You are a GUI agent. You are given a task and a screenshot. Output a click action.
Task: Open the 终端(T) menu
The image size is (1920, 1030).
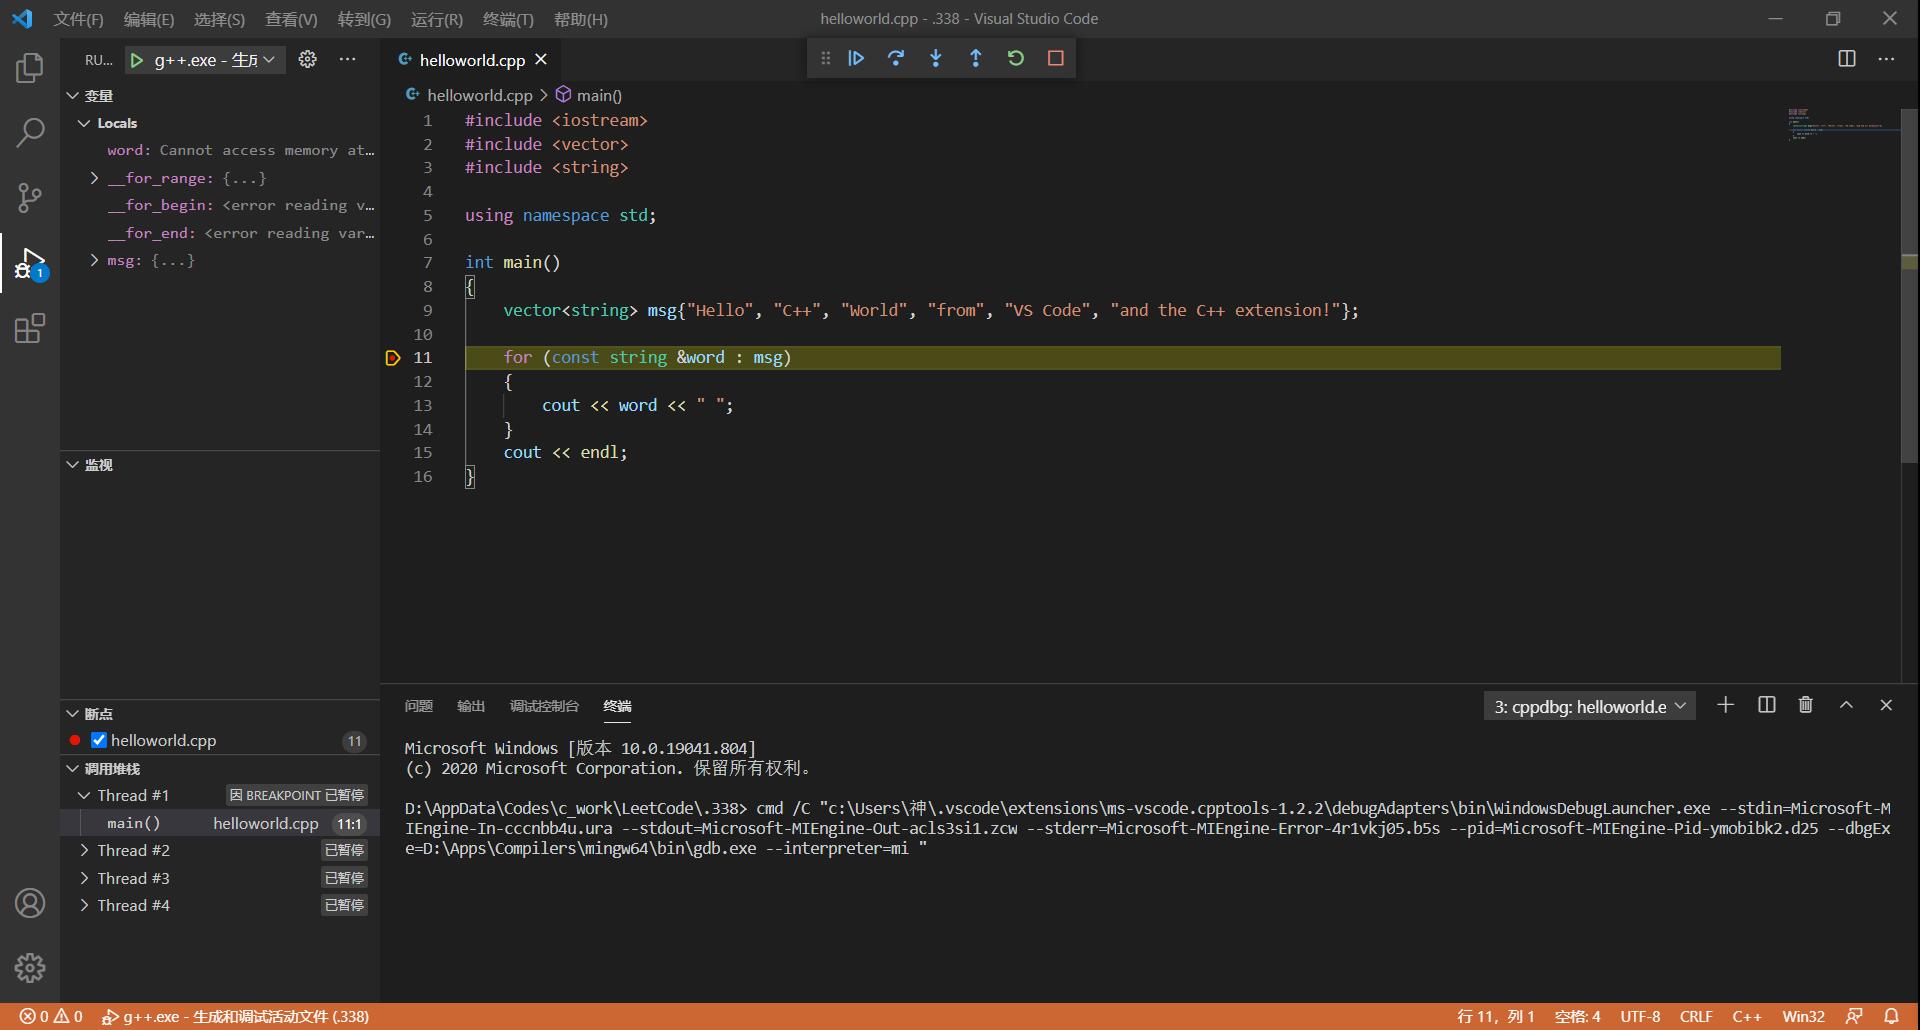pos(508,19)
